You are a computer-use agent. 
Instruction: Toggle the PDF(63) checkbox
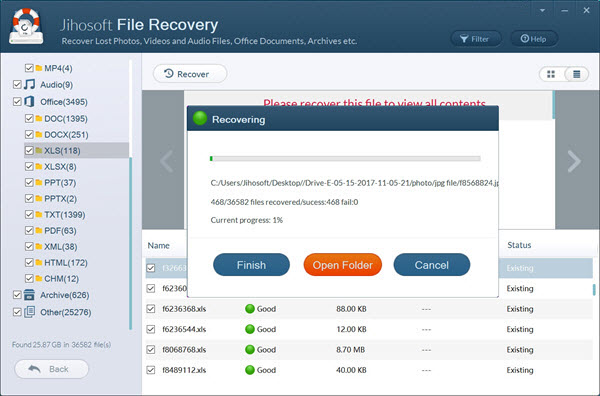[29, 230]
